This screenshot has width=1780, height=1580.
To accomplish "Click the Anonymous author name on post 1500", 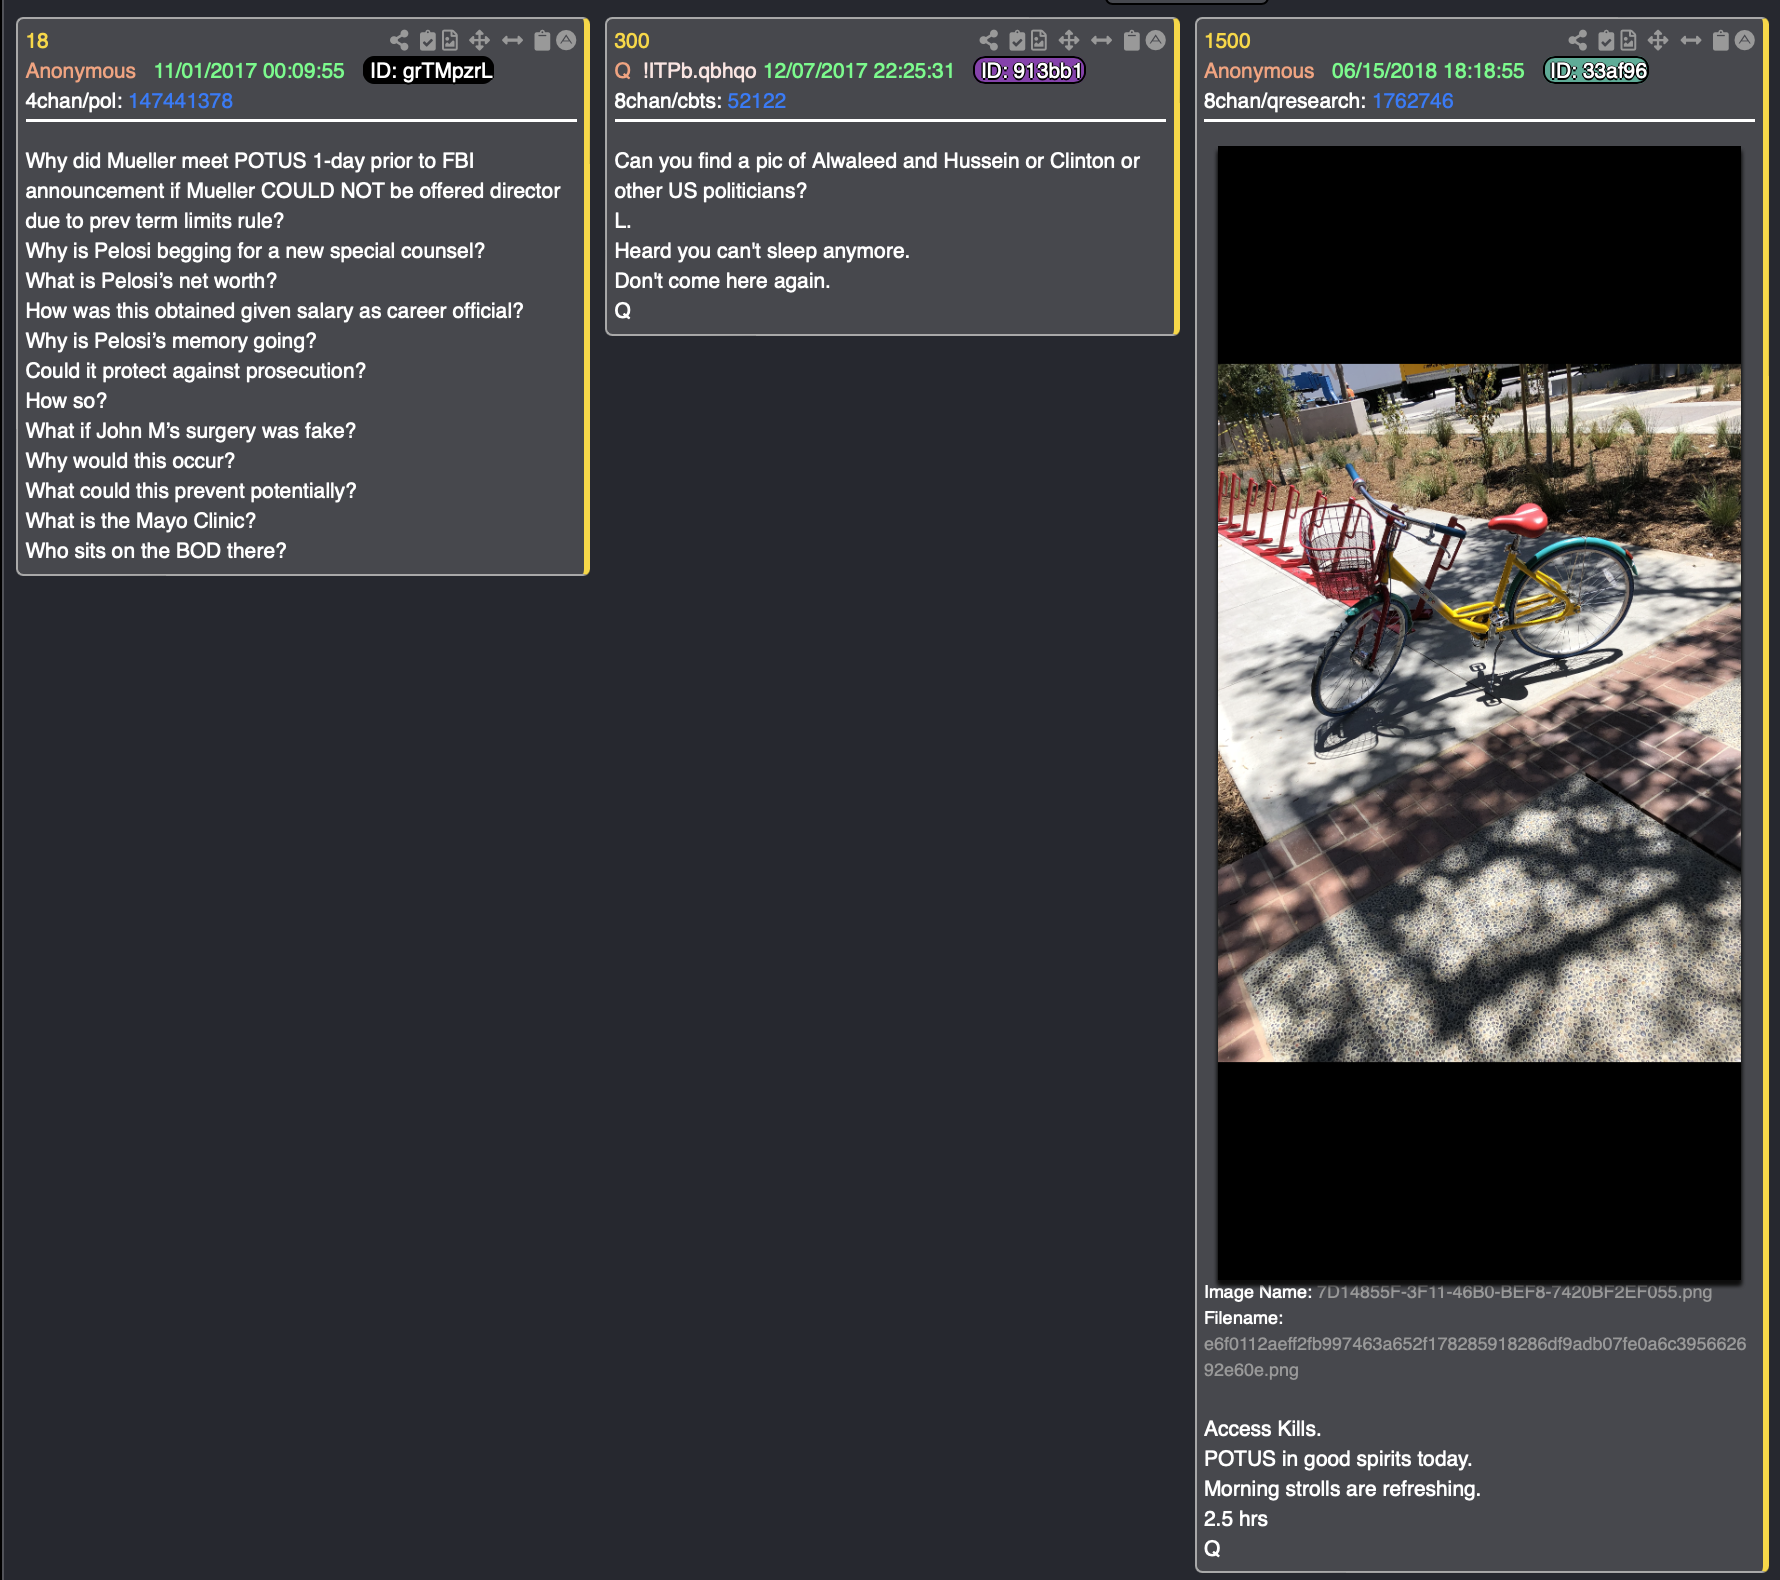I will tap(1259, 71).
